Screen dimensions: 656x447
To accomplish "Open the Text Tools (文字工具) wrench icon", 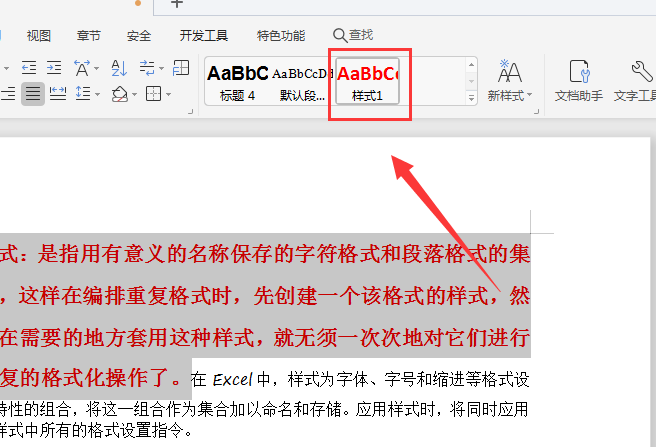I will click(x=635, y=80).
